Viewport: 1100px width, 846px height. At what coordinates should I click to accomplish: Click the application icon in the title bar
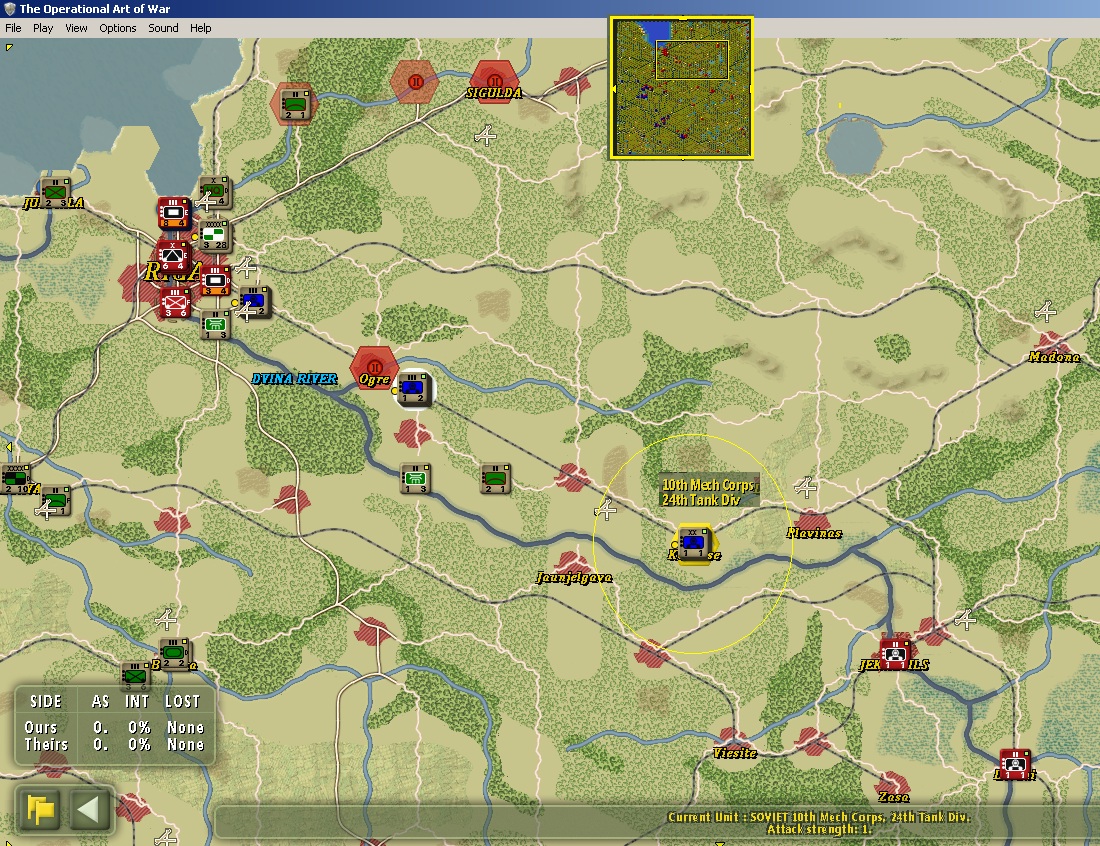[x=9, y=8]
